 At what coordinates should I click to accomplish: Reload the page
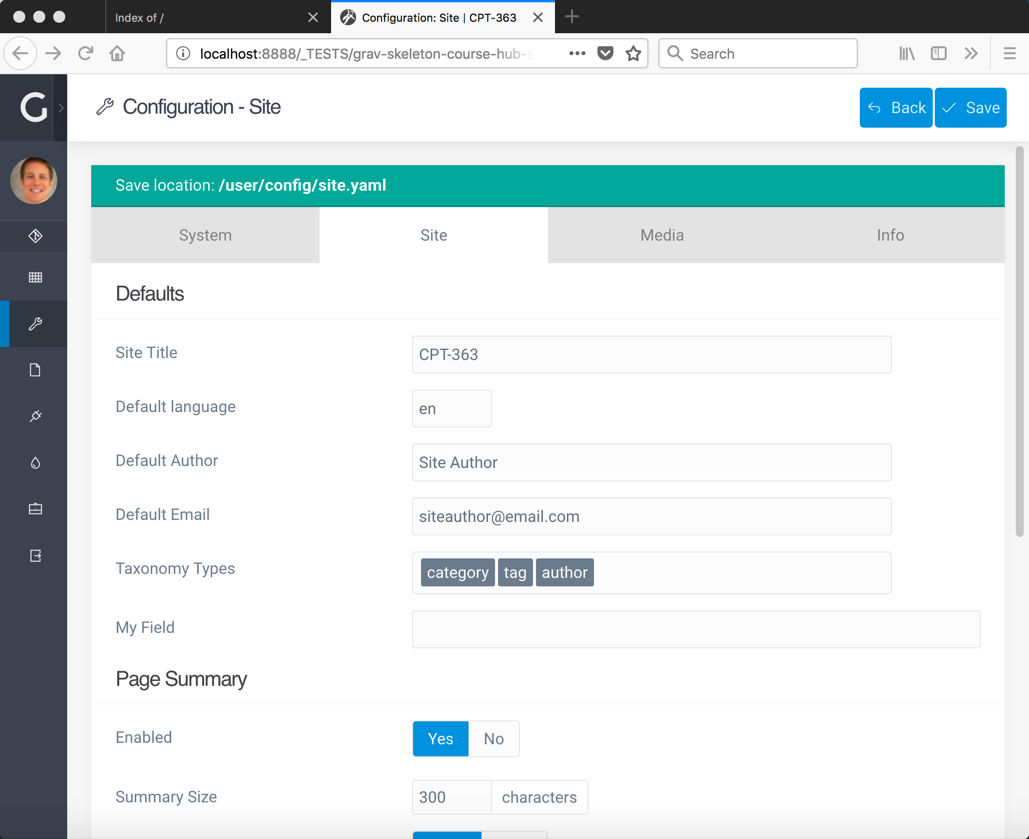click(x=85, y=53)
